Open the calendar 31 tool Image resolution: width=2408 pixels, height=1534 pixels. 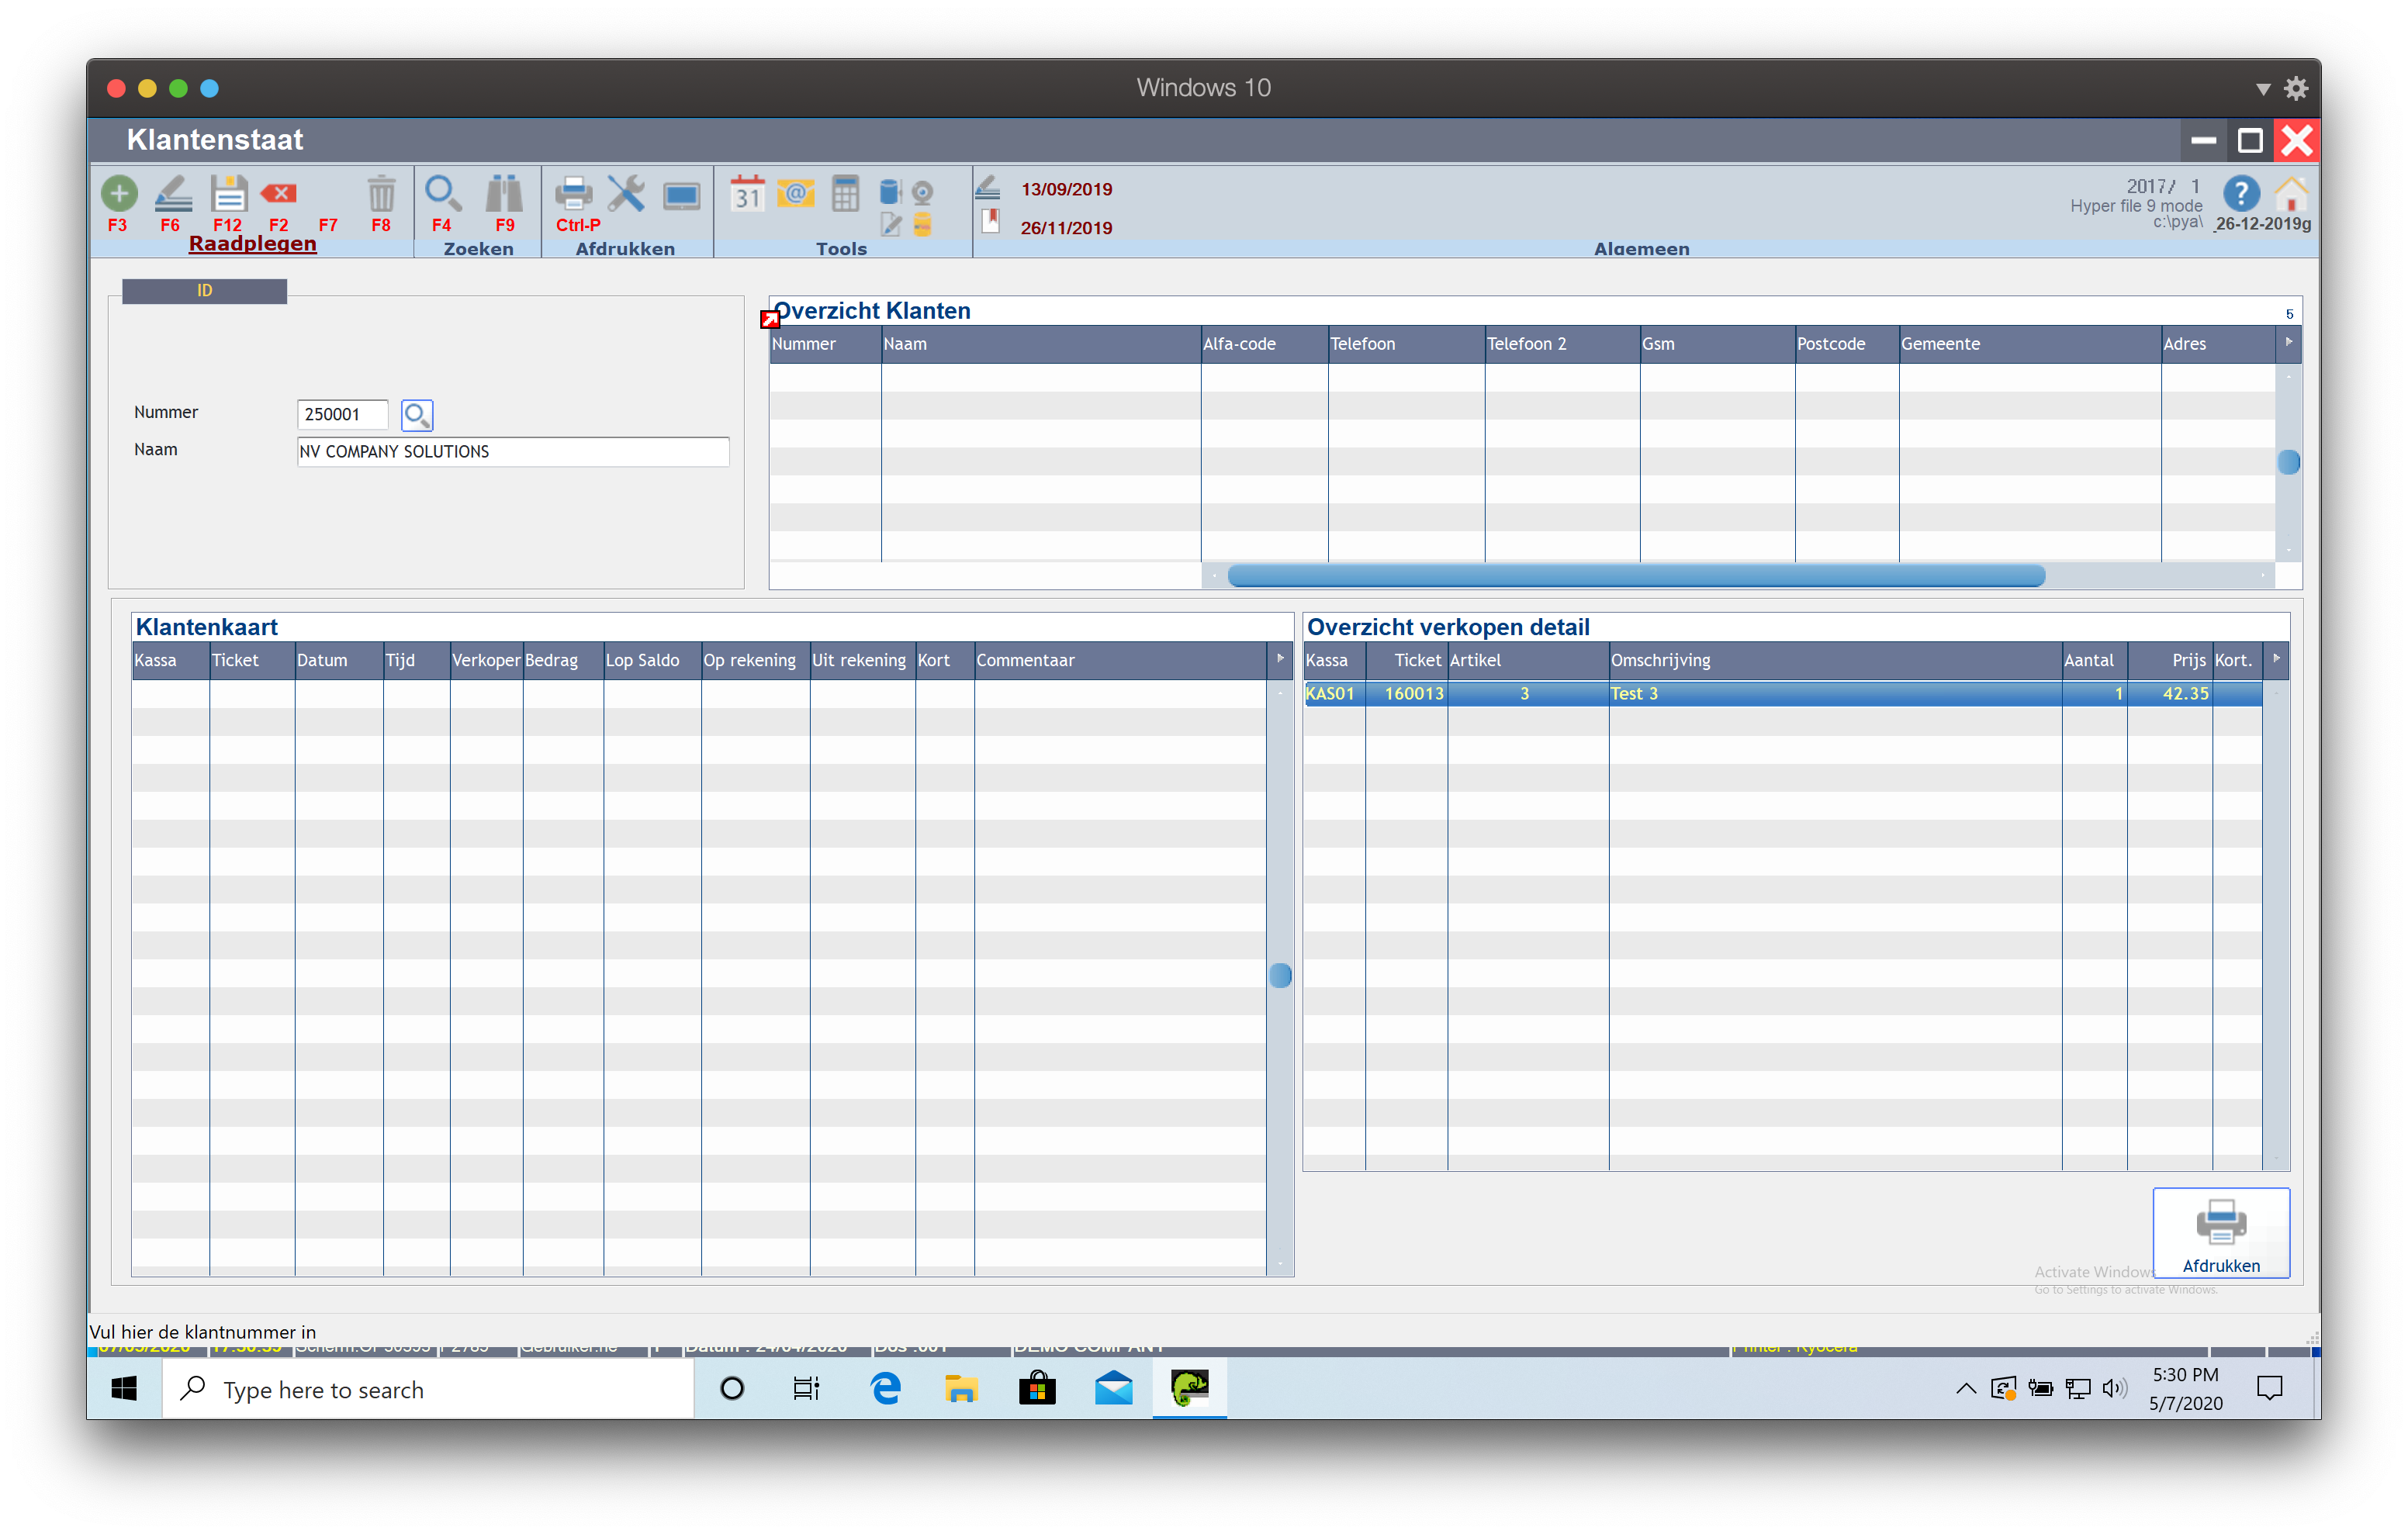click(x=747, y=193)
